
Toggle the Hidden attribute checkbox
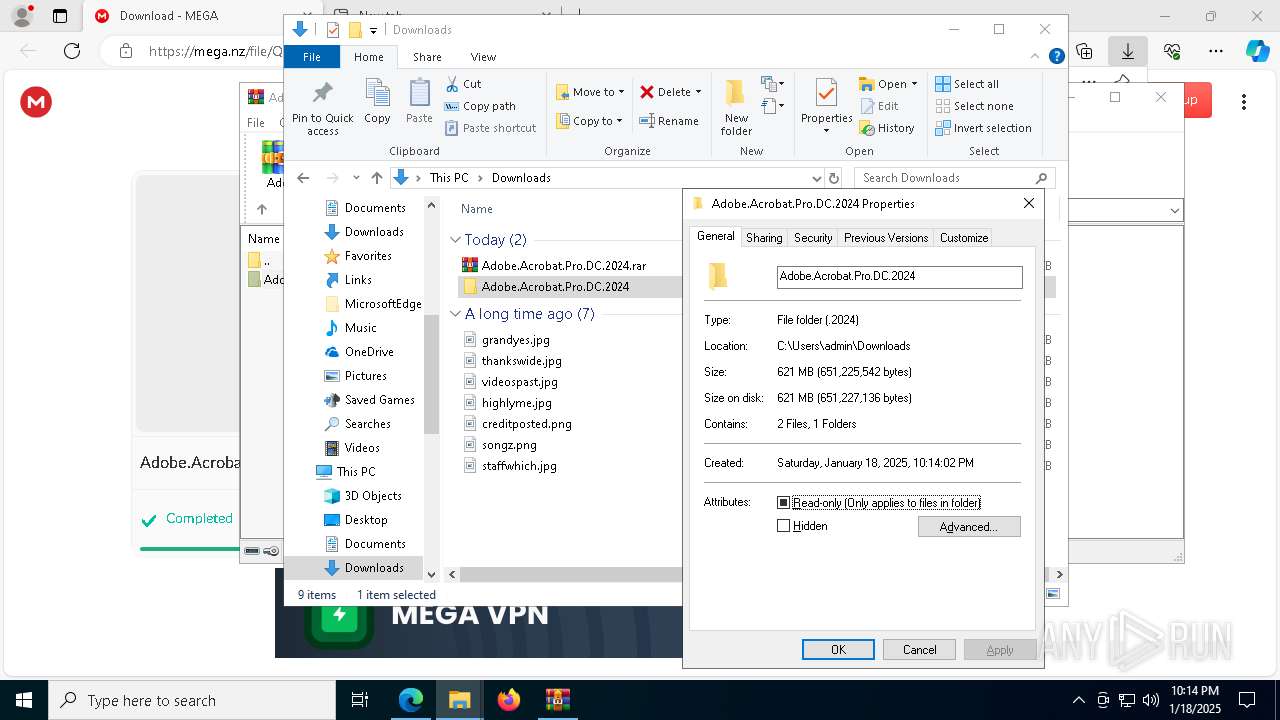pyautogui.click(x=784, y=526)
